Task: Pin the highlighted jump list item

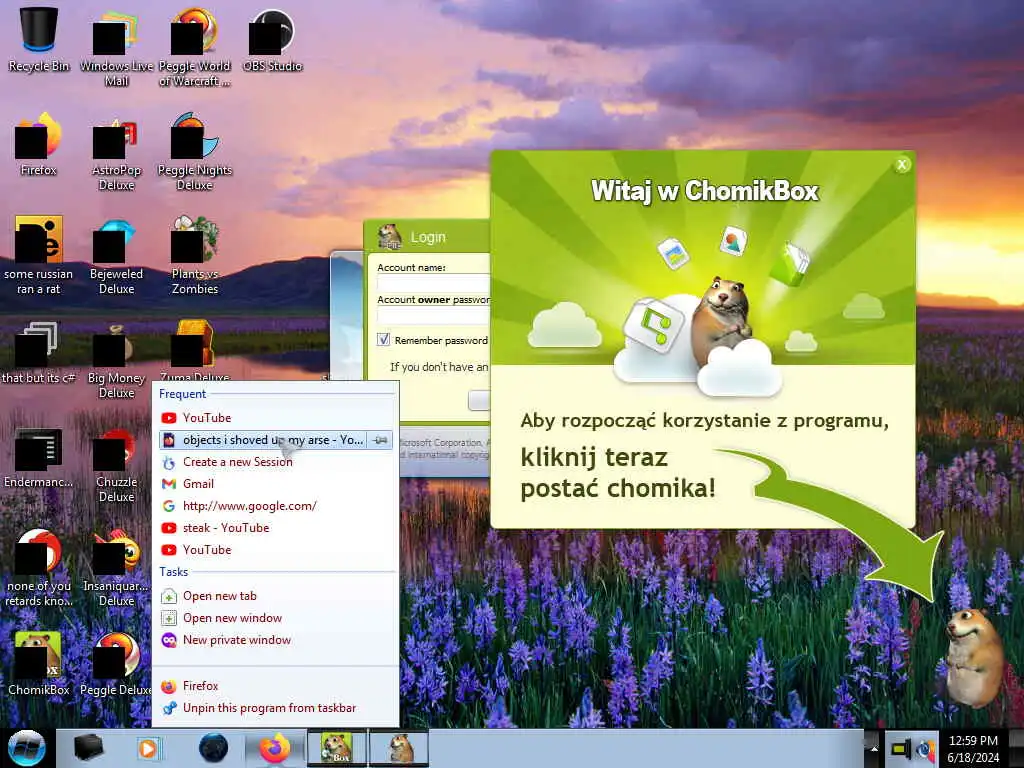Action: coord(379,440)
